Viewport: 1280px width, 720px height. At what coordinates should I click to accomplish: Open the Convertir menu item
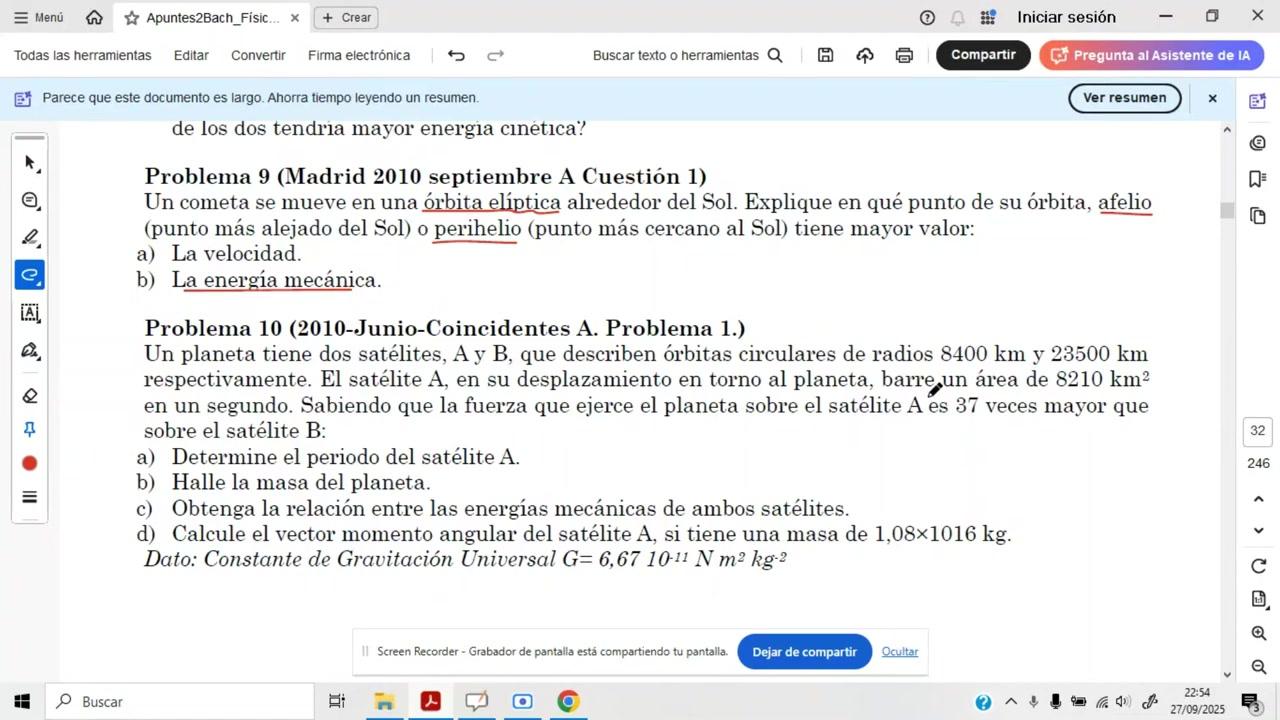pyautogui.click(x=258, y=55)
